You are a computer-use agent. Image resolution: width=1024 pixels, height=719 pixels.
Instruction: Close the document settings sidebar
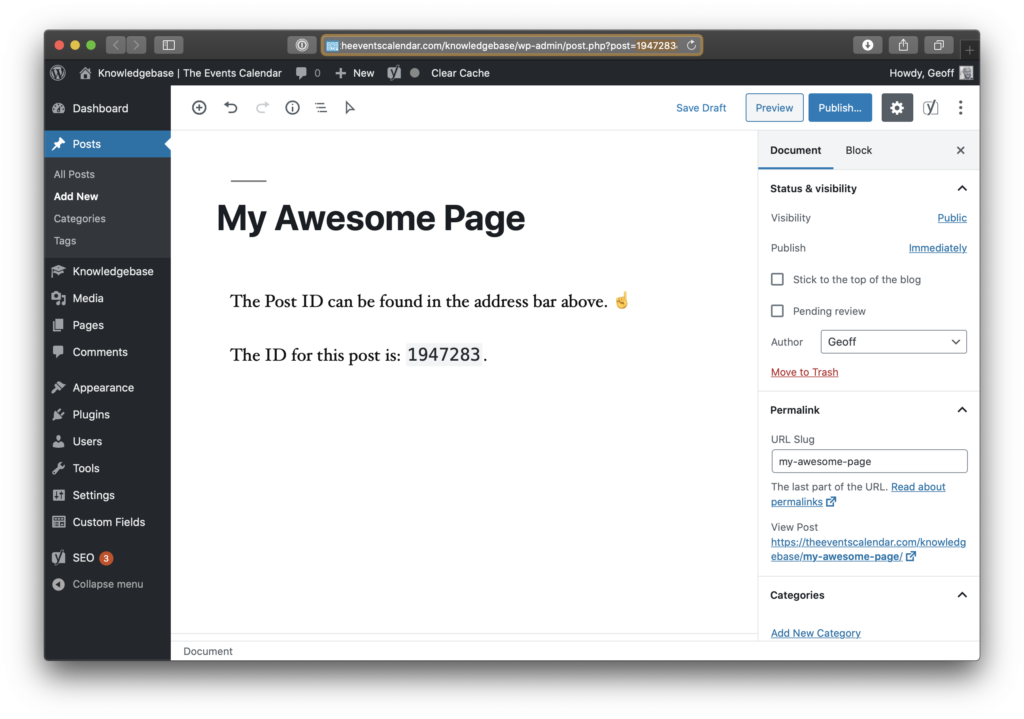[x=960, y=150]
